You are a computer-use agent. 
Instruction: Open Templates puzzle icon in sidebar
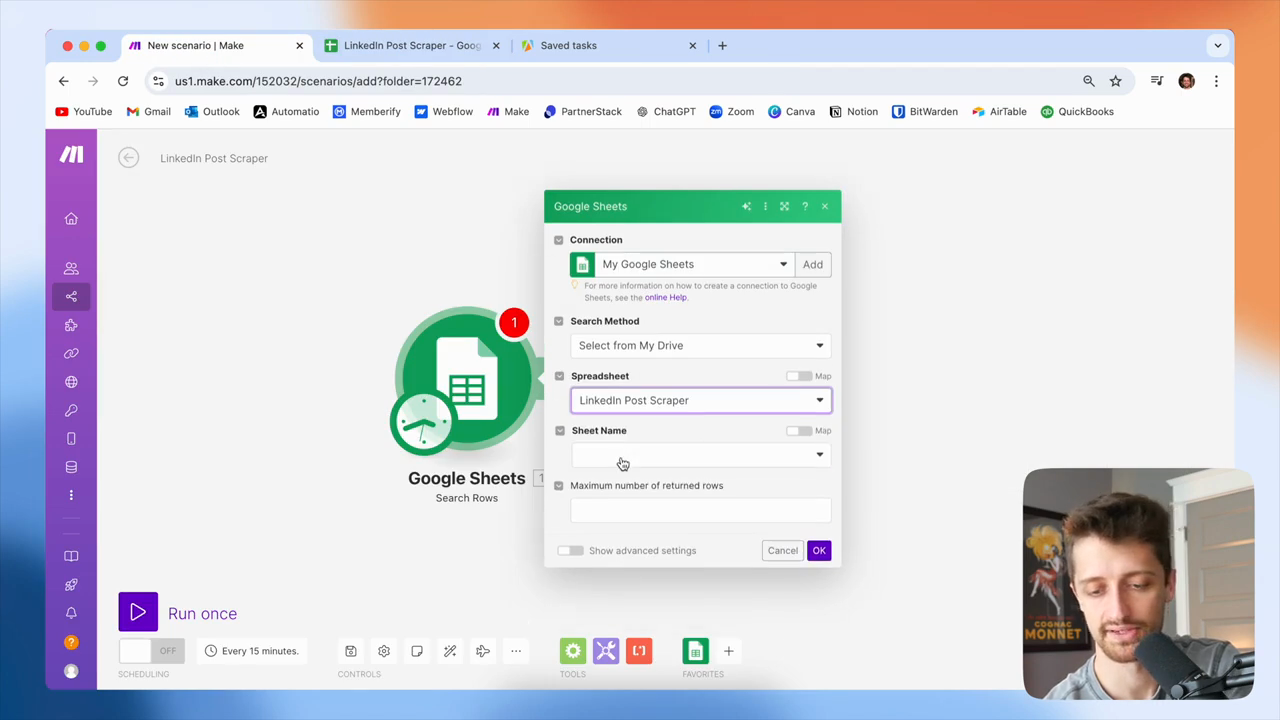(71, 325)
